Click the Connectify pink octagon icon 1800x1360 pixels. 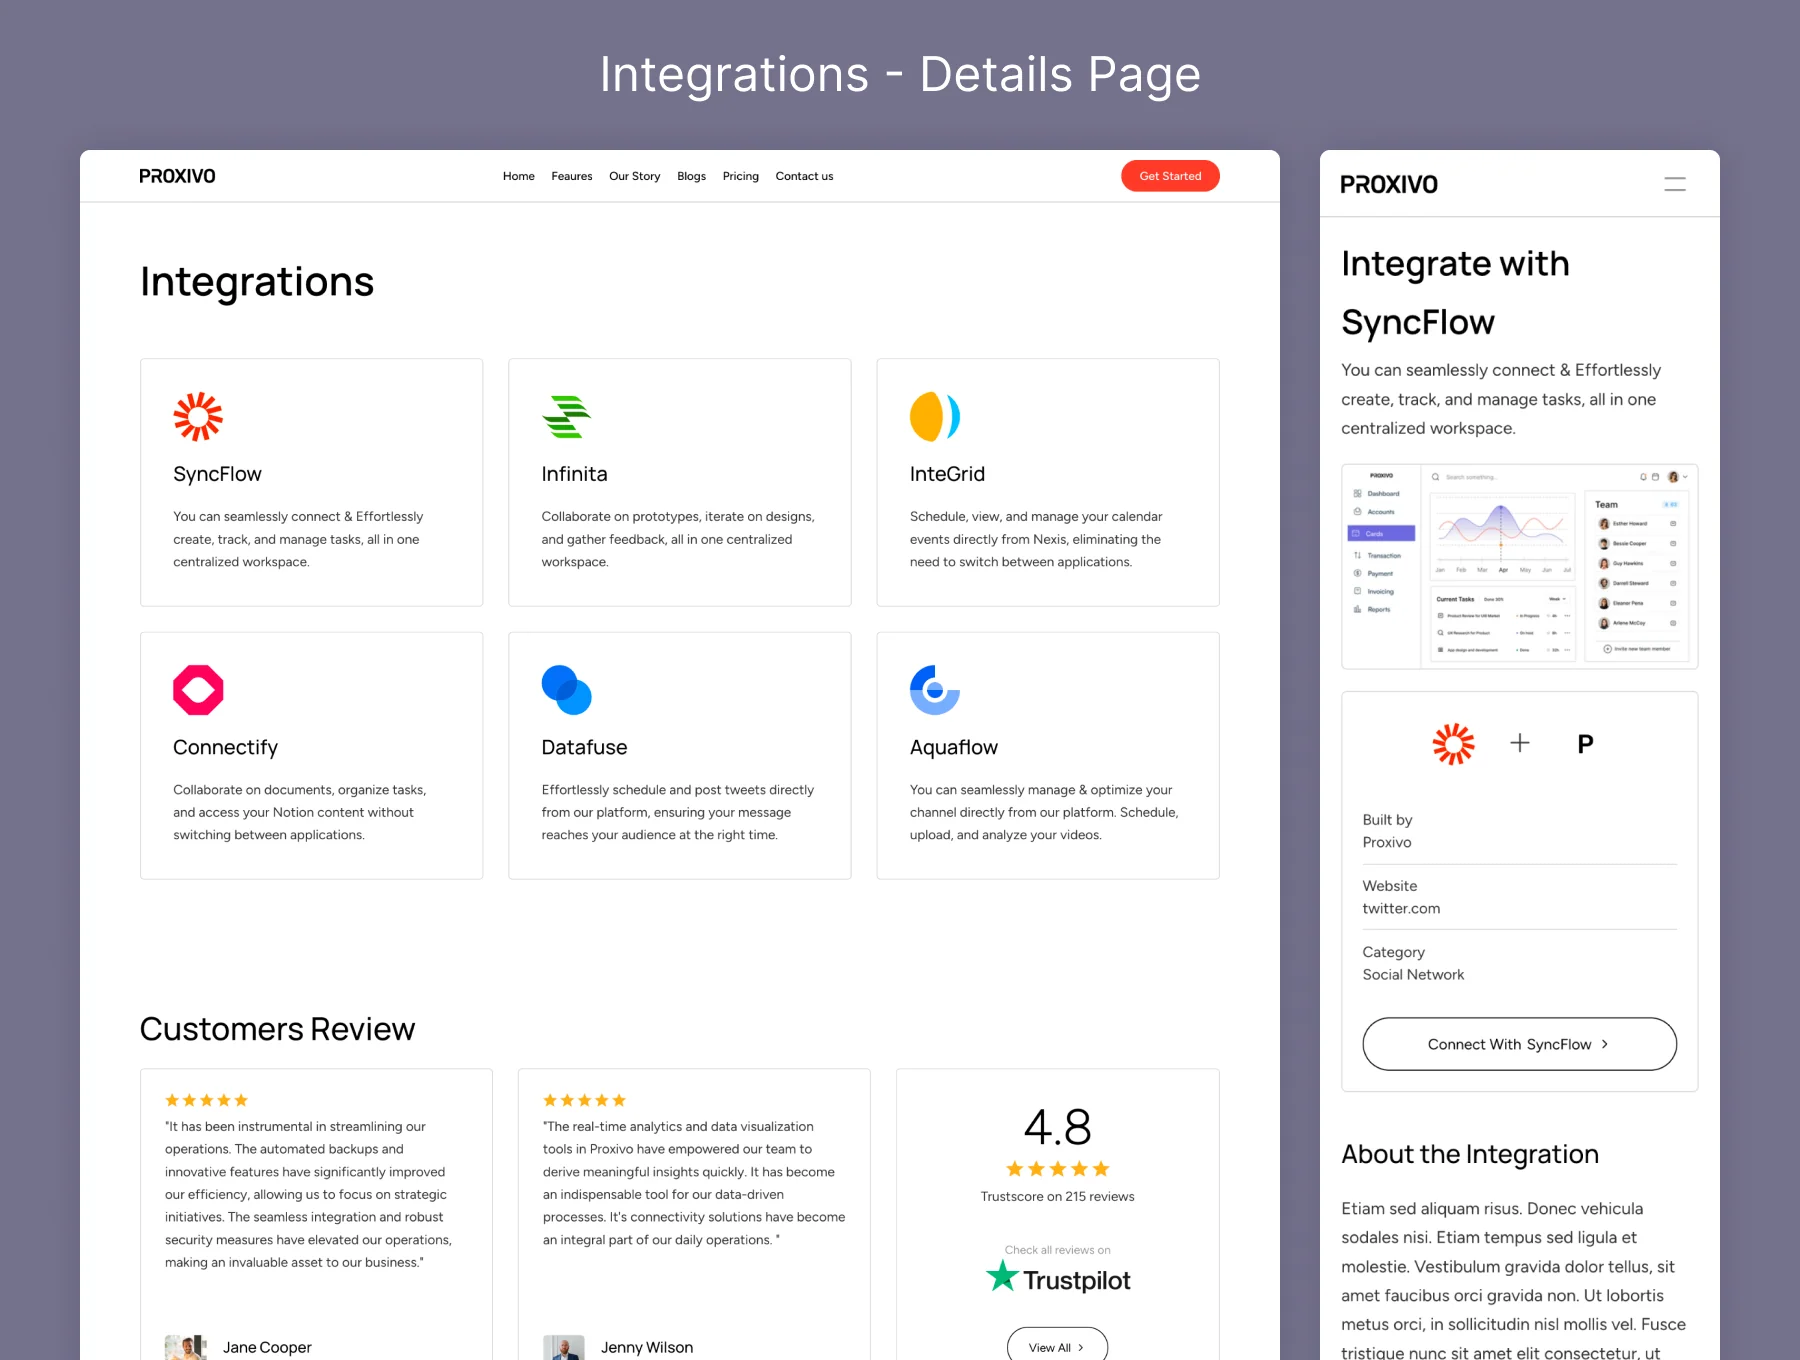point(198,690)
